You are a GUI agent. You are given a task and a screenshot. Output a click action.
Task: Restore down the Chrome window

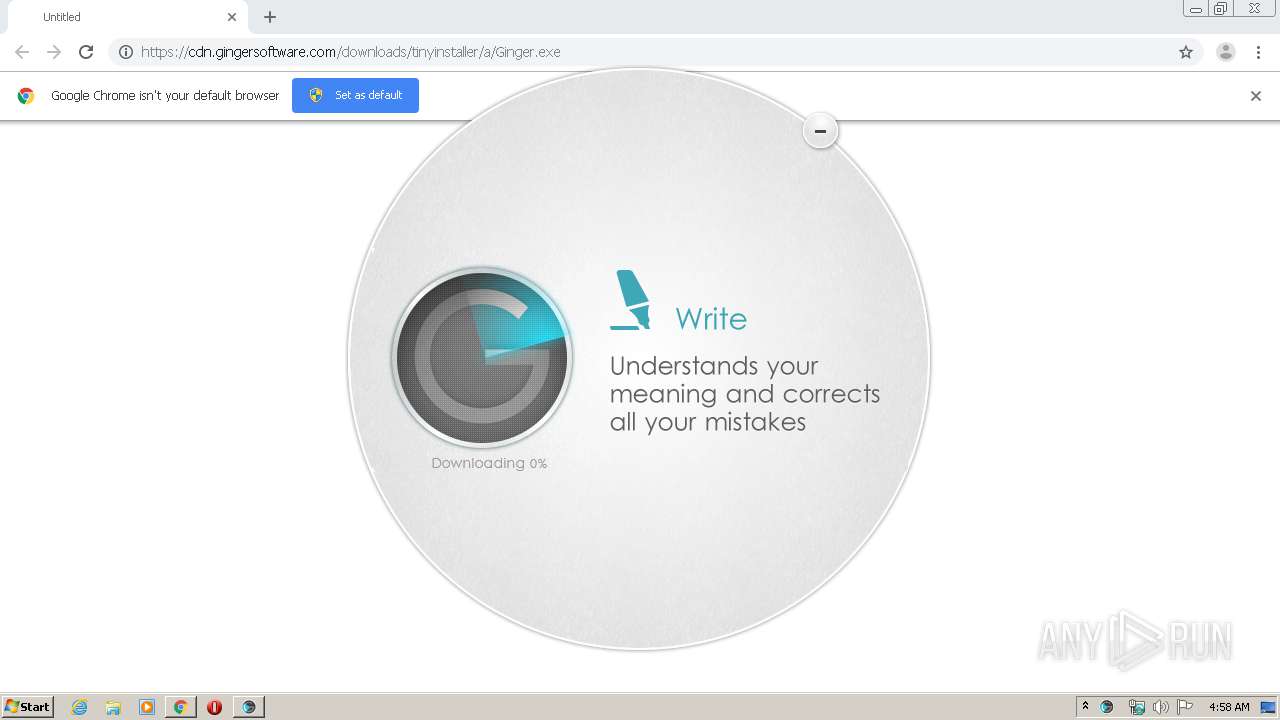point(1221,9)
